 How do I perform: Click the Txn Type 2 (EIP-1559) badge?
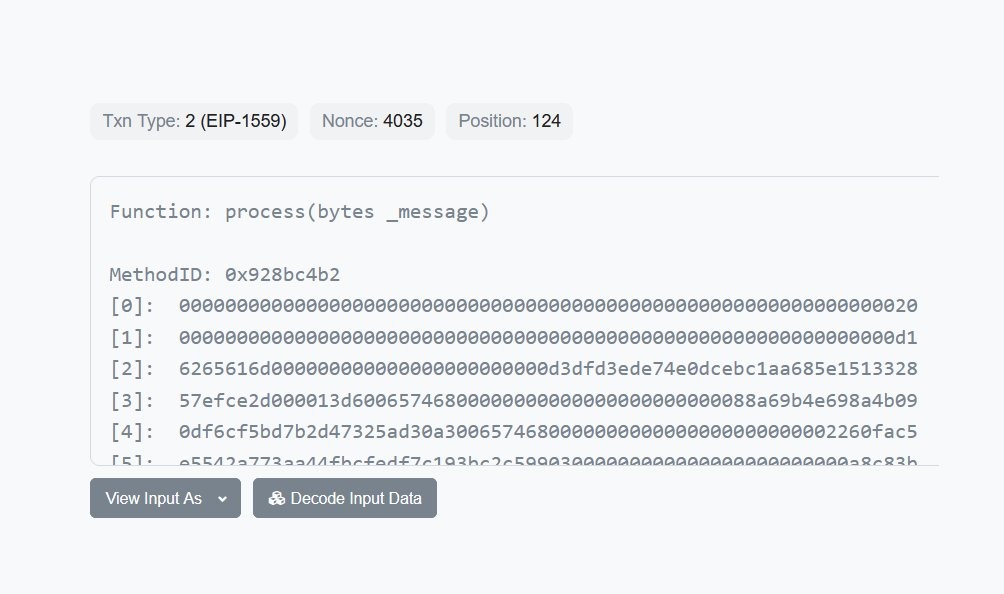pos(194,122)
